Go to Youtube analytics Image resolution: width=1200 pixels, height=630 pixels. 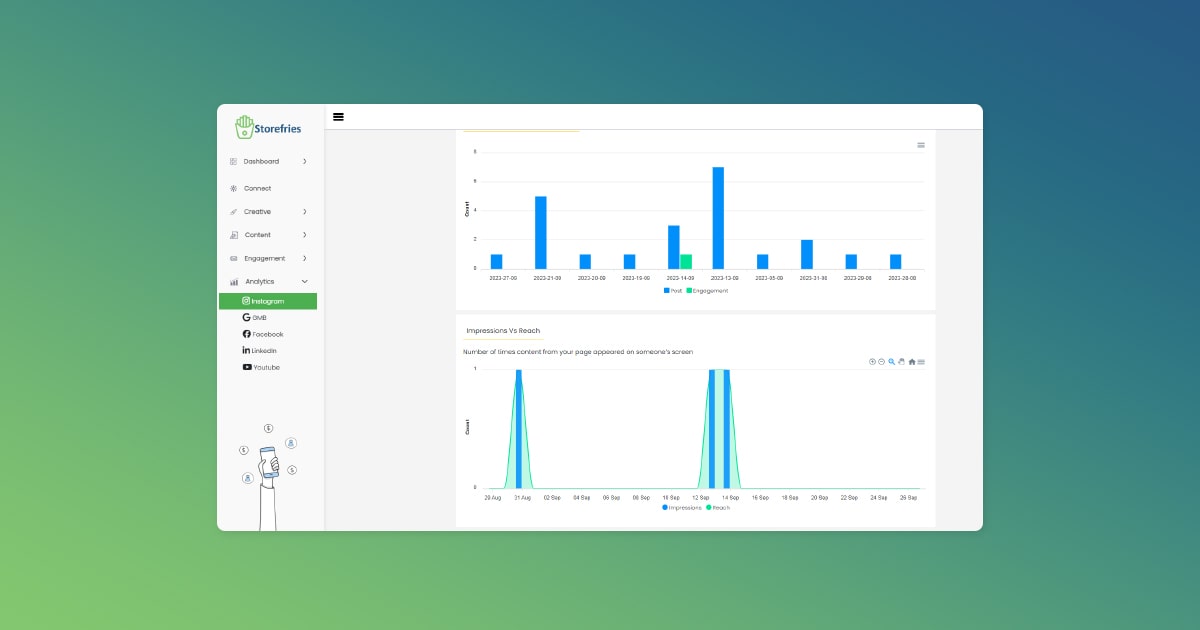click(x=266, y=367)
